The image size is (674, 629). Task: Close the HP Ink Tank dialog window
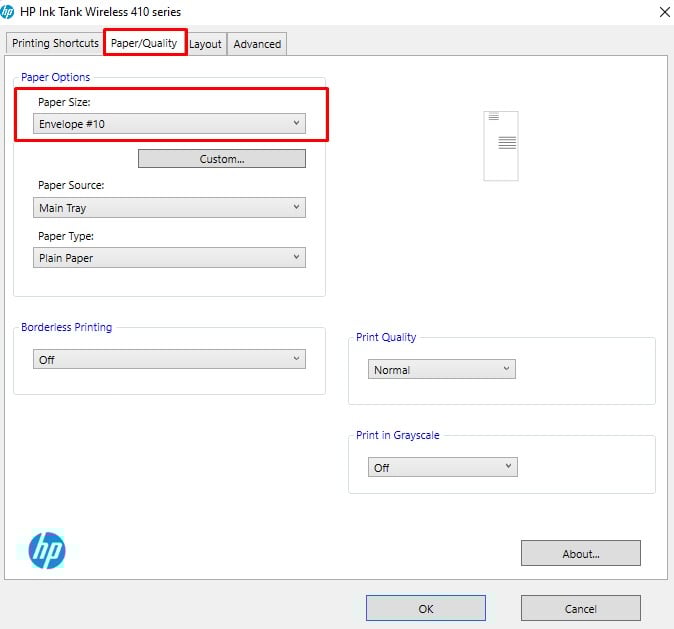coord(664,12)
